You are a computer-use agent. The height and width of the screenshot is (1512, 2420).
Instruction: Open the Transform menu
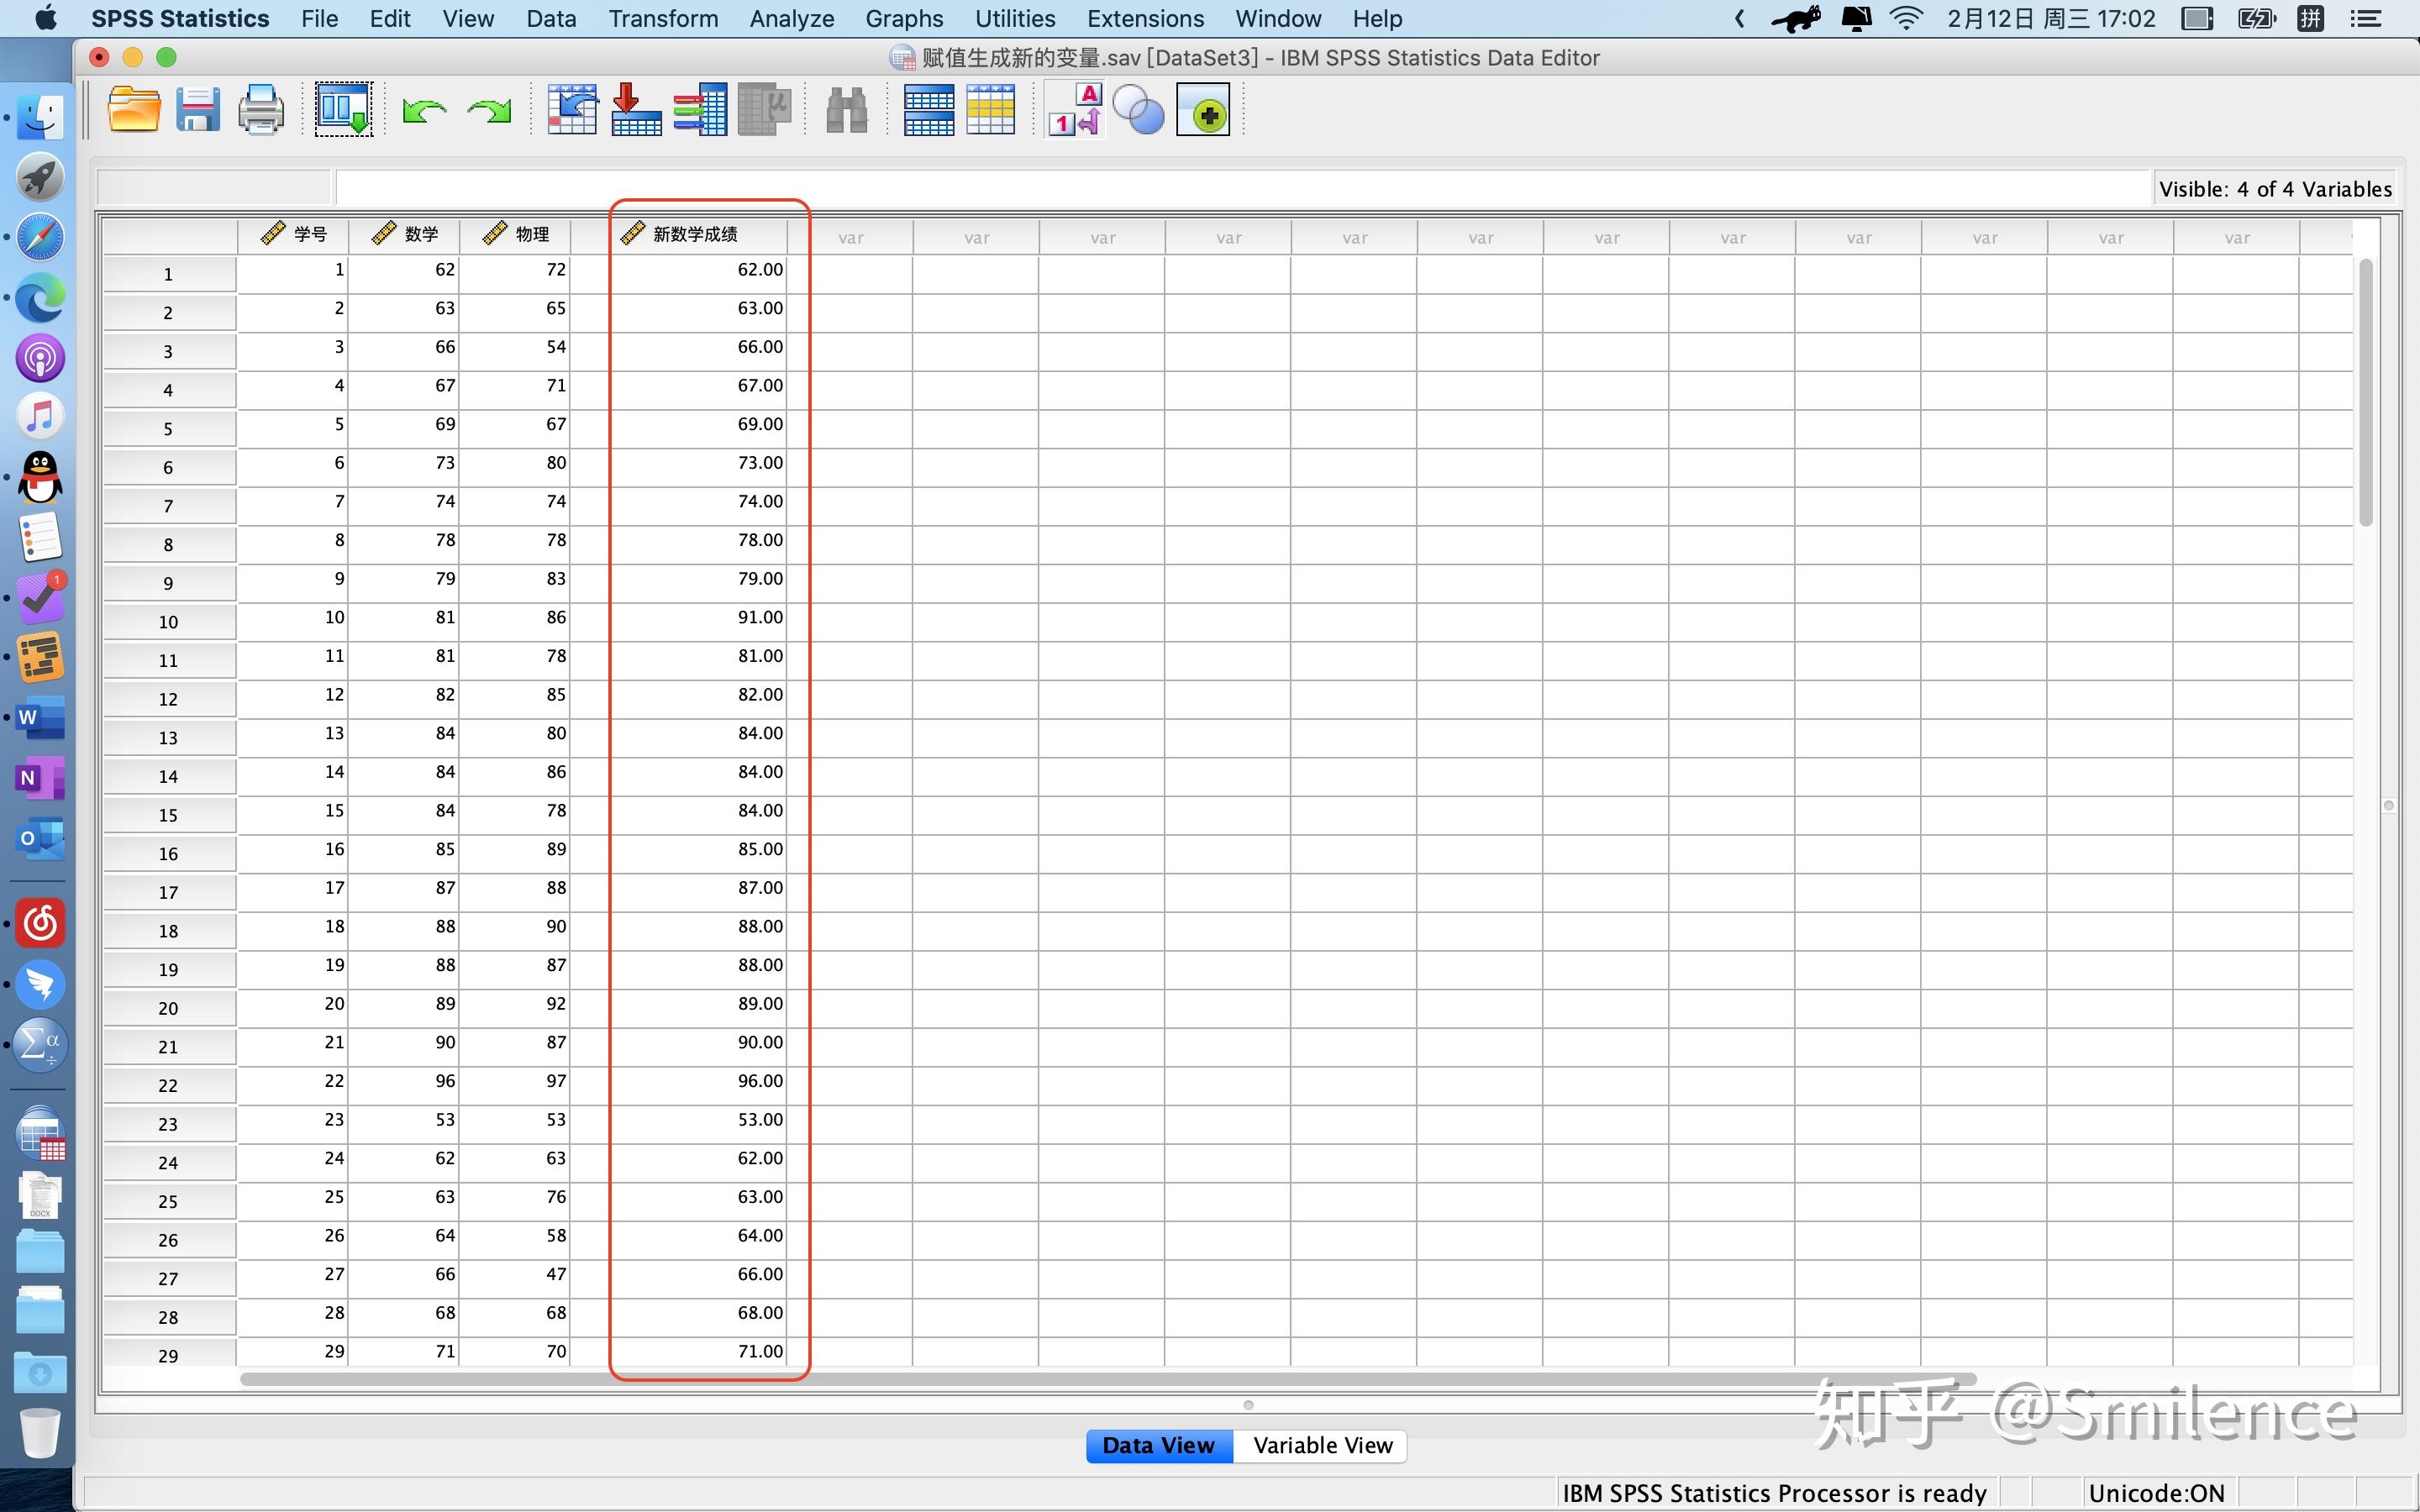point(663,18)
